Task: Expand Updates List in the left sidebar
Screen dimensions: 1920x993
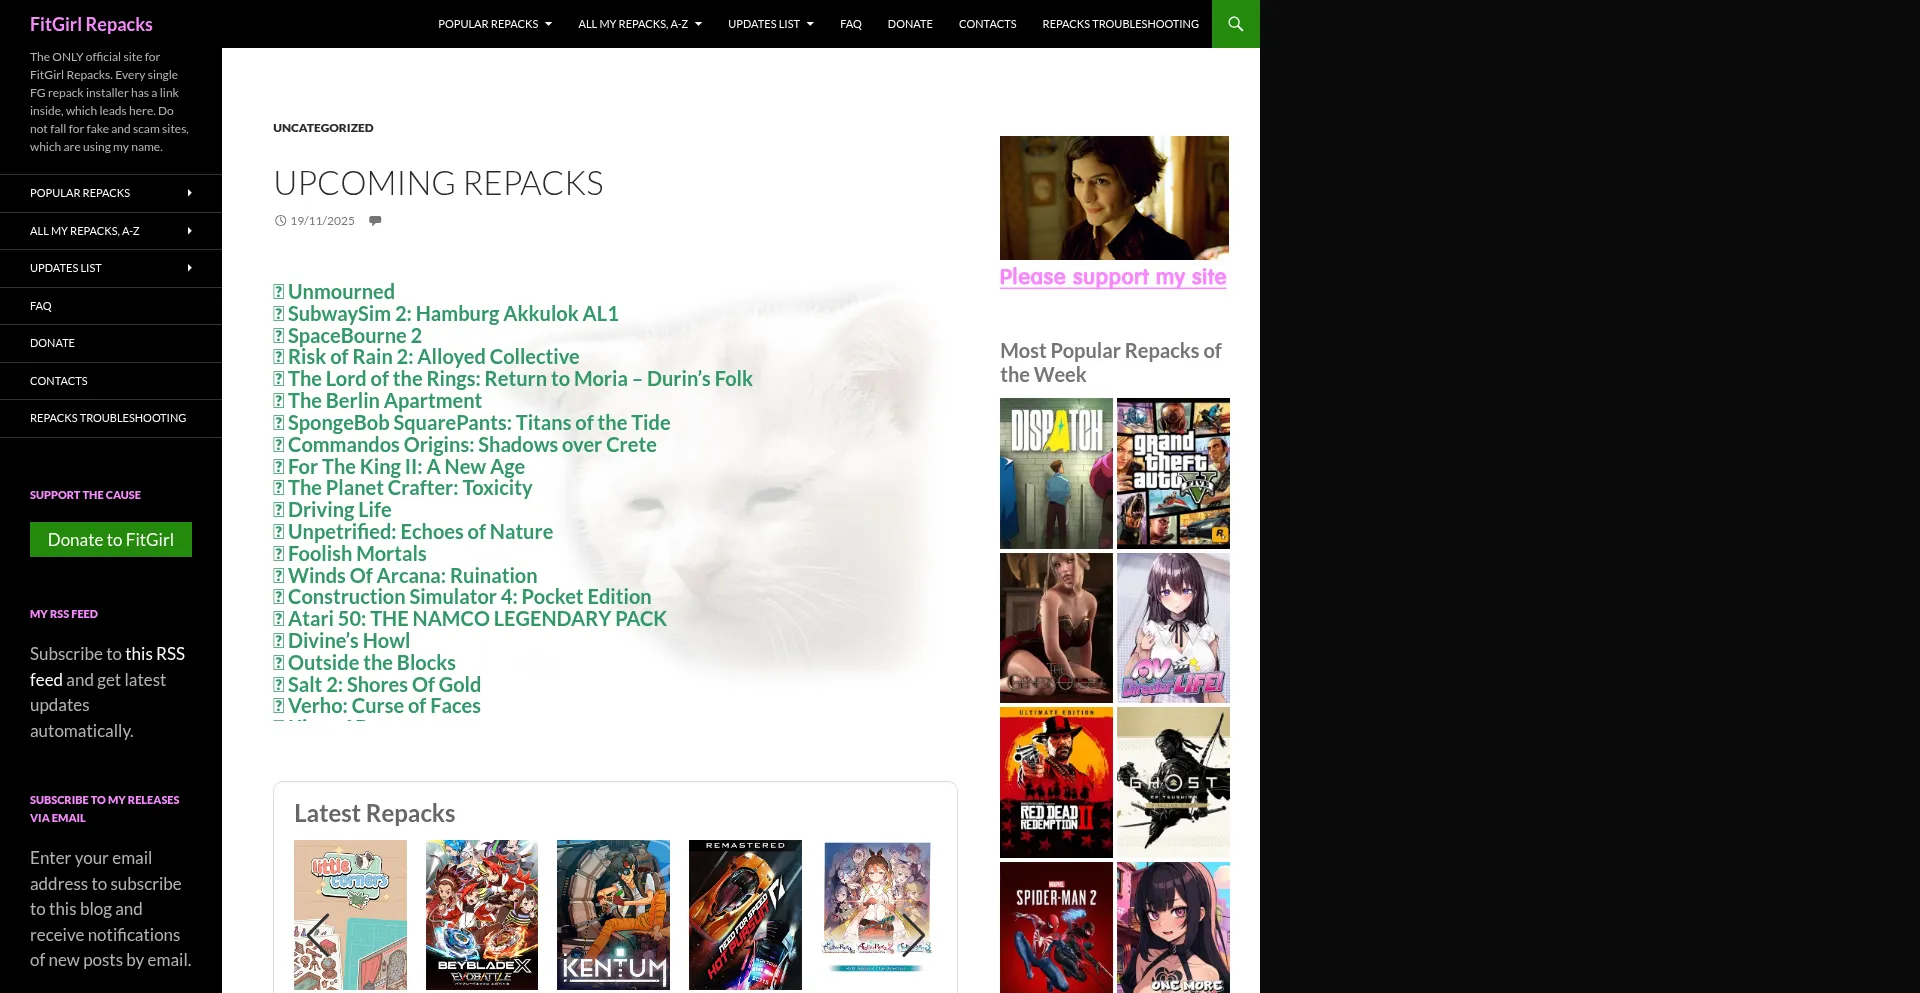Action: pos(110,268)
